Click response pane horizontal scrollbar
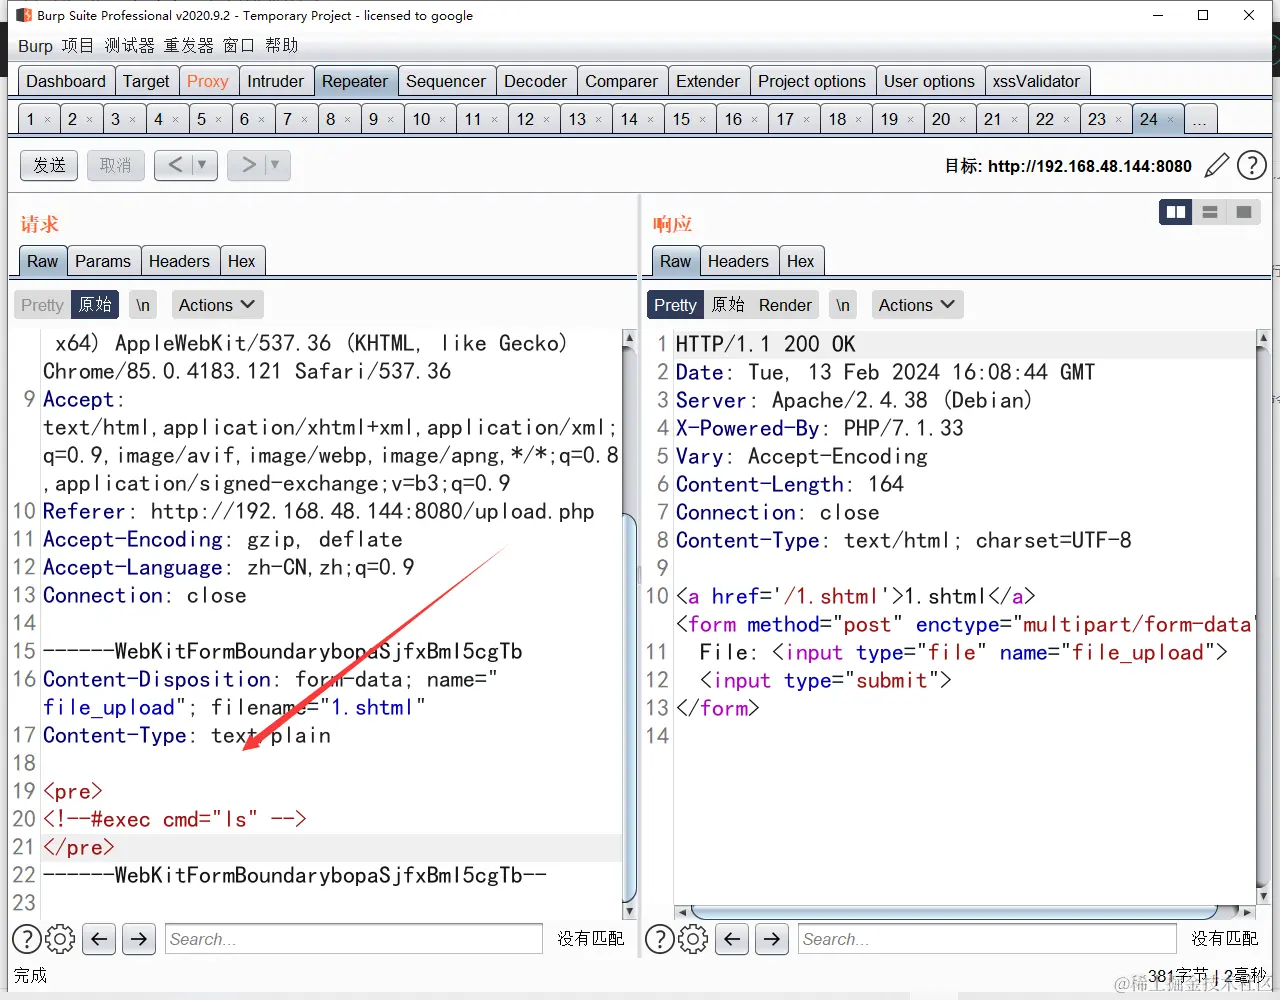The width and height of the screenshot is (1280, 1000). 955,912
